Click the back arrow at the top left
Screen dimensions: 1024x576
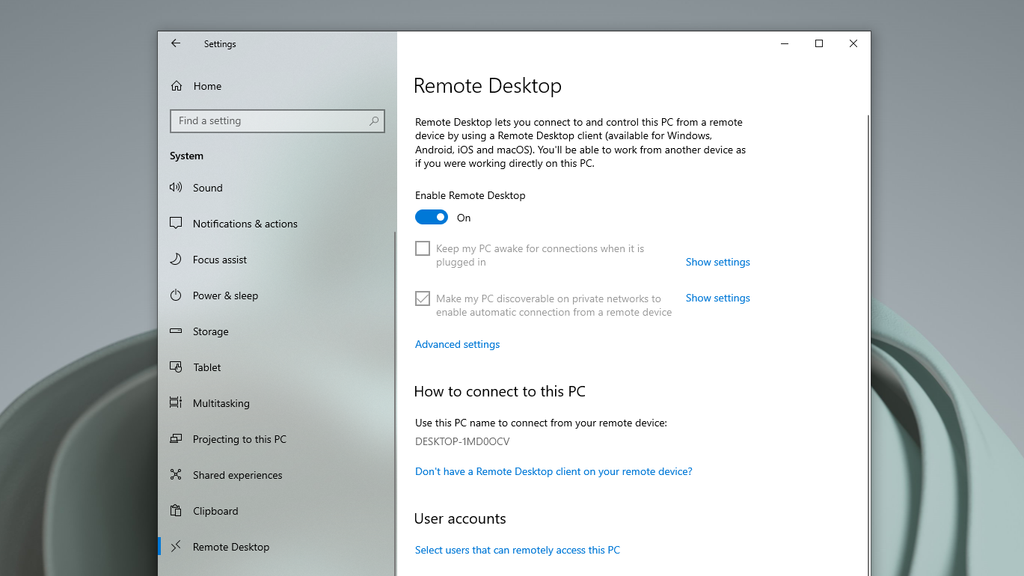tap(175, 43)
